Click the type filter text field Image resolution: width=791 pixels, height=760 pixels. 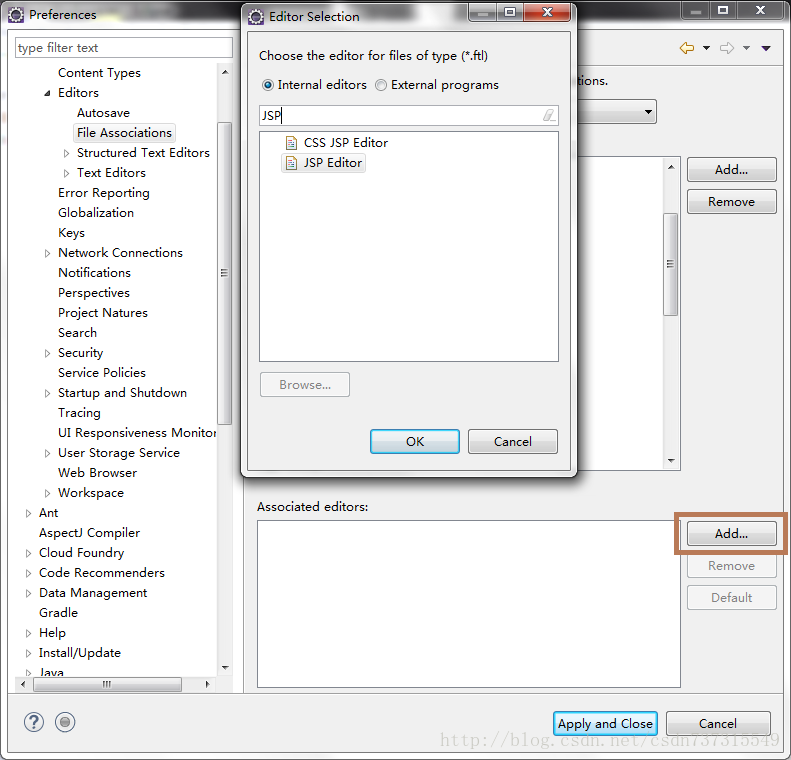[x=124, y=48]
